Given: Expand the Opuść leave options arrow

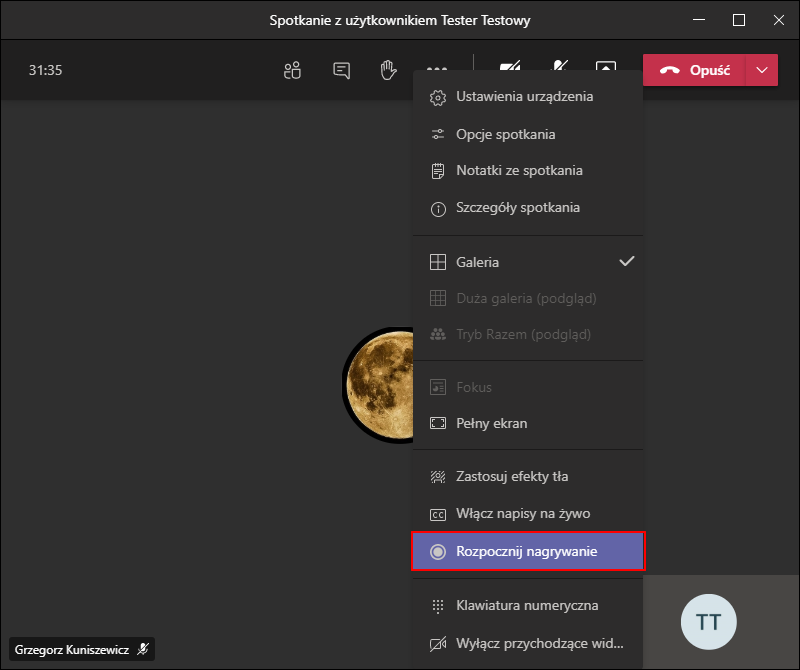Looking at the screenshot, I should [762, 70].
